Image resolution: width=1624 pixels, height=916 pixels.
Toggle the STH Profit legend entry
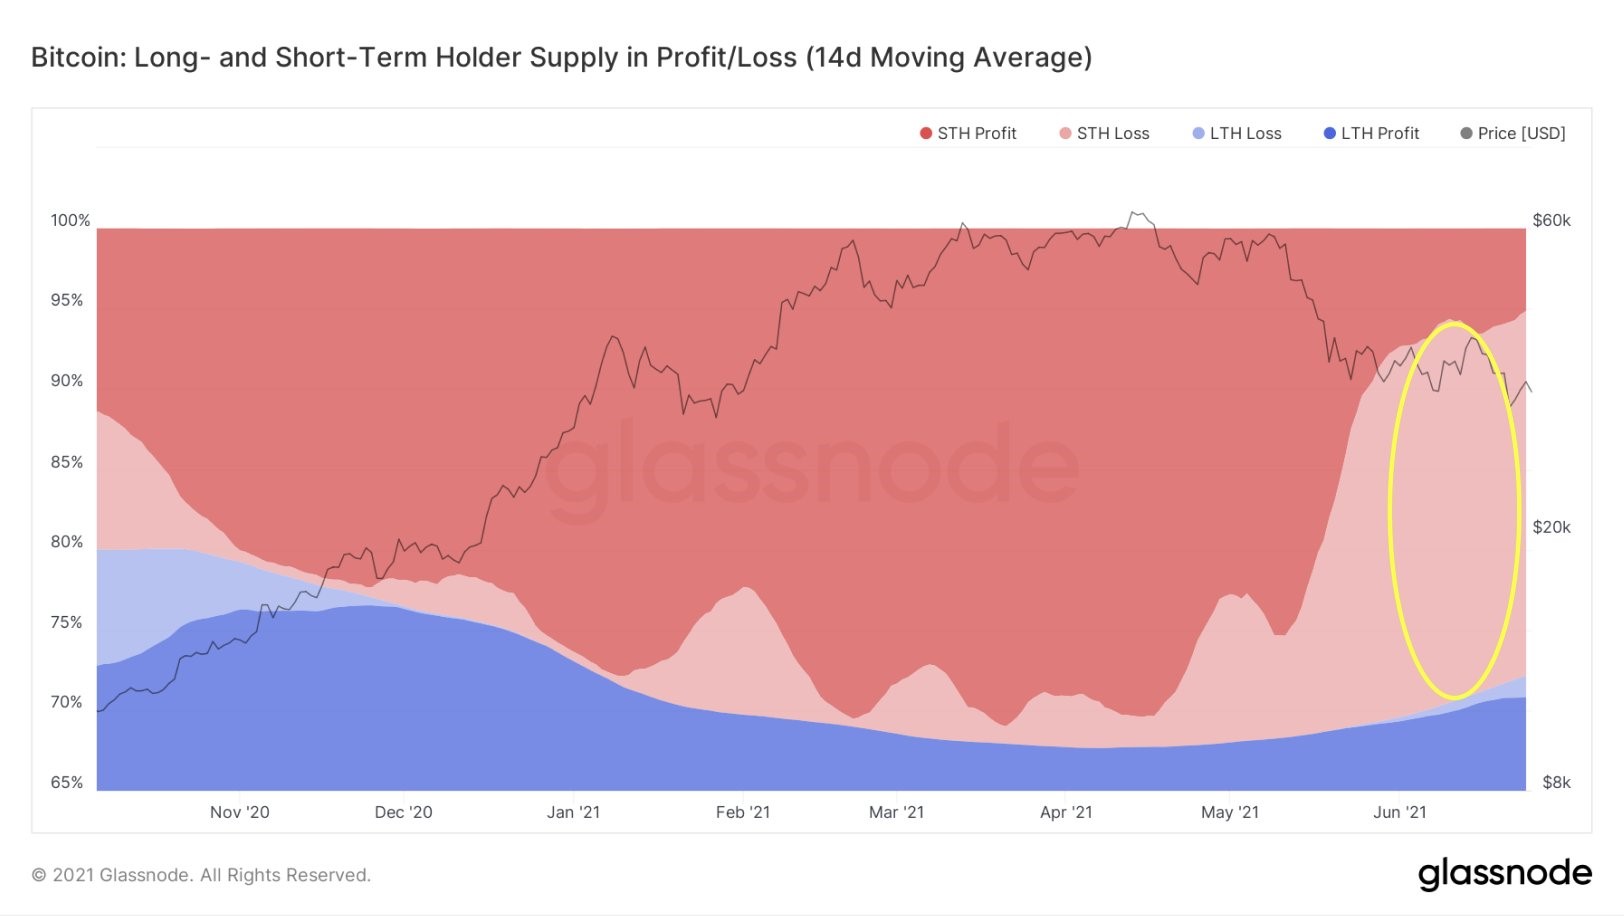coord(968,133)
